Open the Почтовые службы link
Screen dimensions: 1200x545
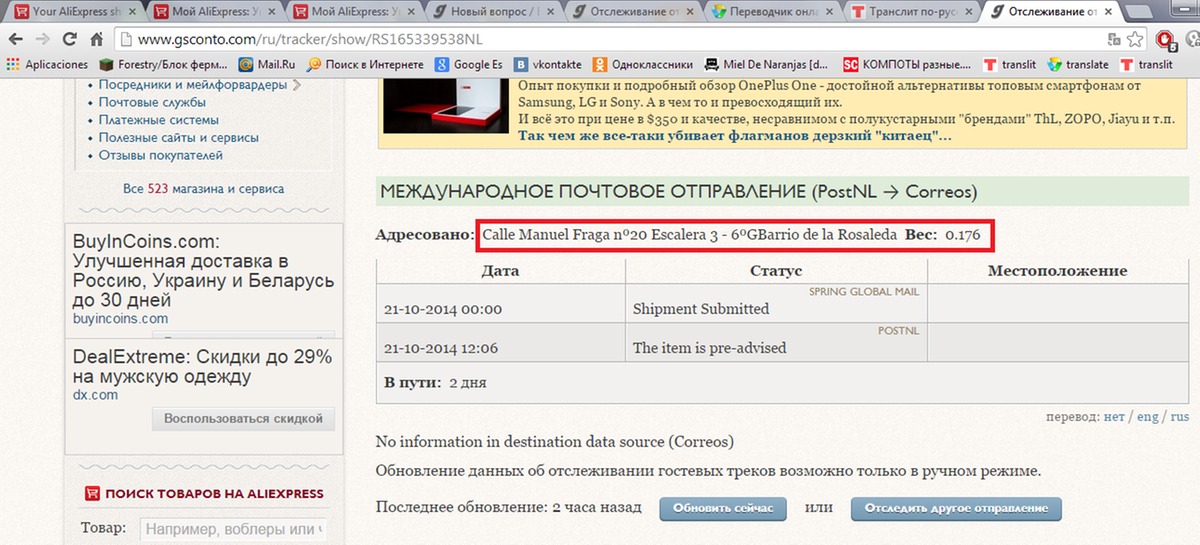(152, 102)
